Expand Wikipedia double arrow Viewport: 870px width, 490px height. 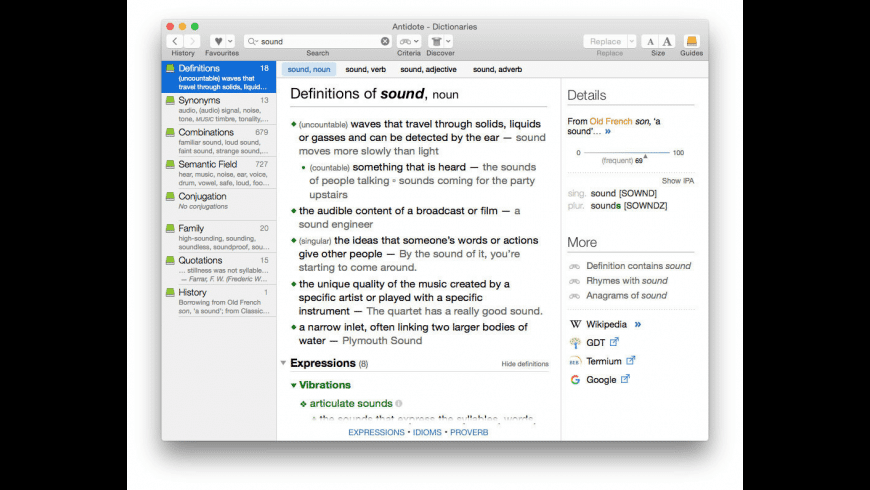coord(638,325)
